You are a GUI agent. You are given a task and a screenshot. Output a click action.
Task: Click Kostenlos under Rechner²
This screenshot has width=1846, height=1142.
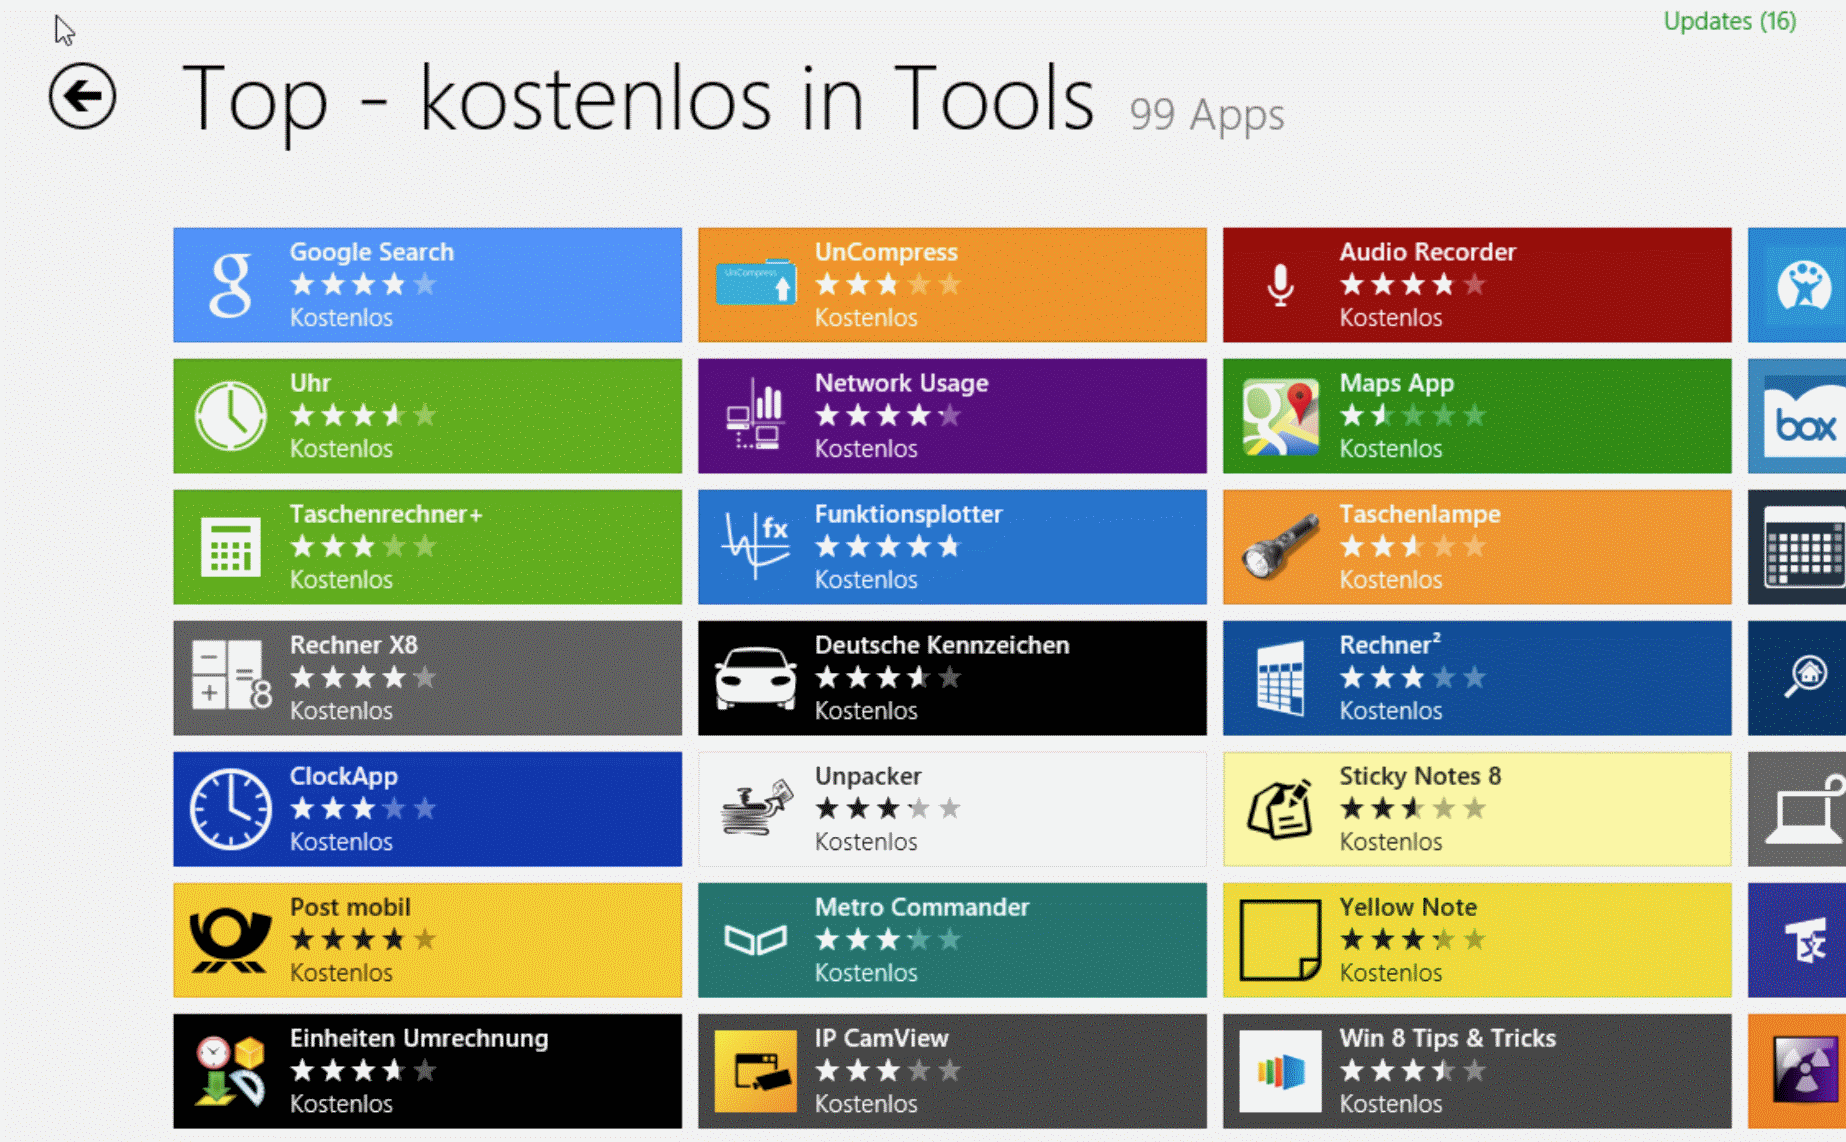coord(1390,711)
